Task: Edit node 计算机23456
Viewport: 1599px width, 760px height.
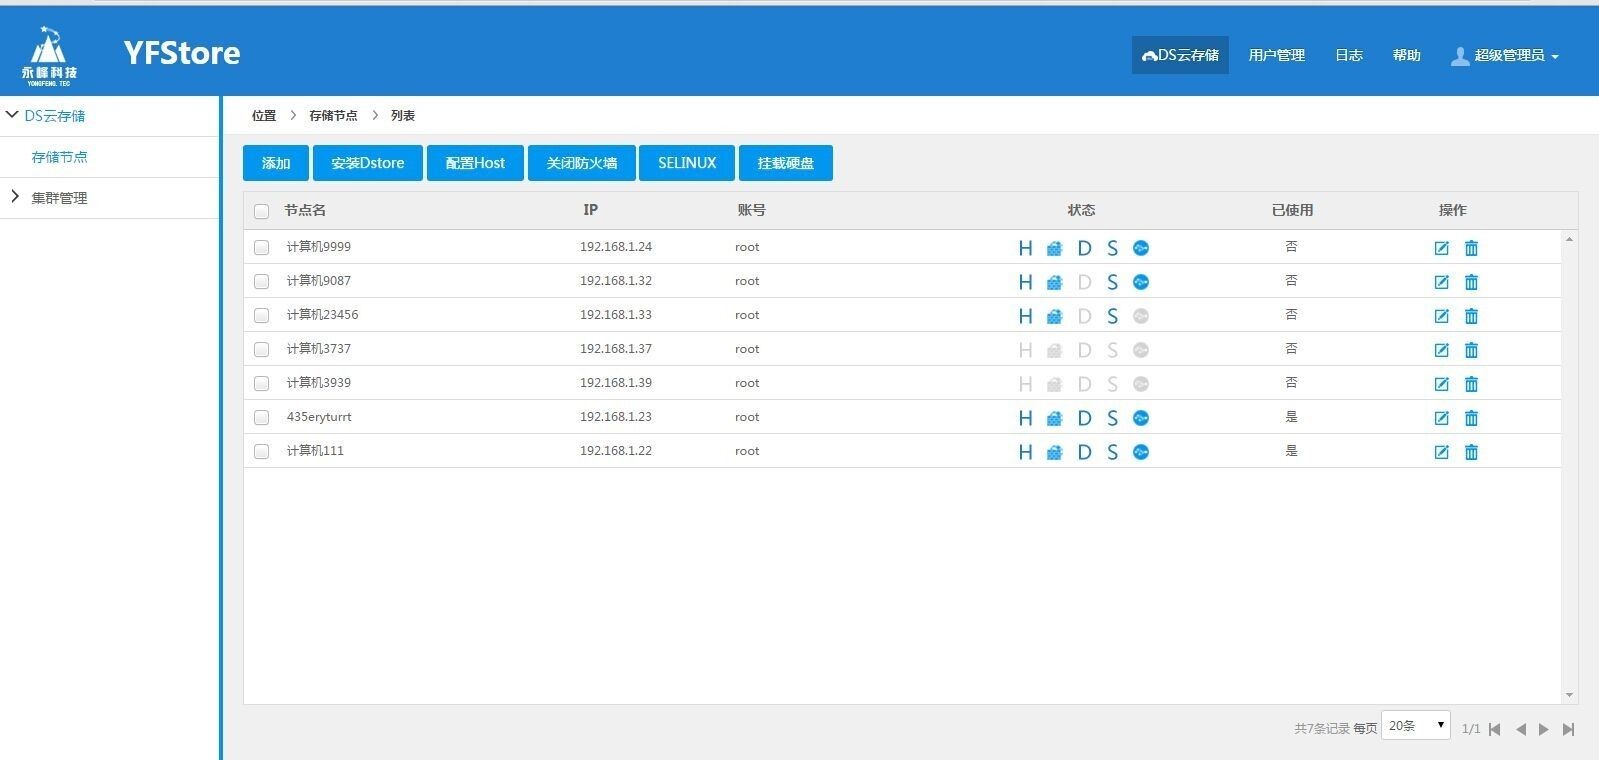Action: click(1441, 316)
